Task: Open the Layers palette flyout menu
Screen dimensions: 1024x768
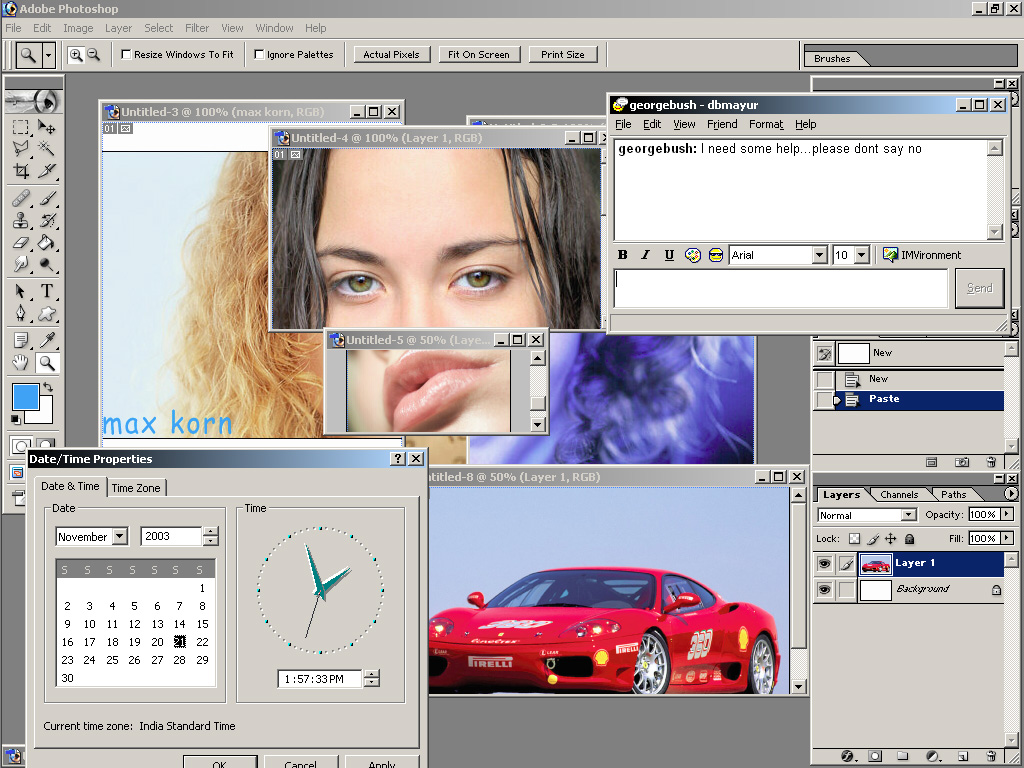Action: (1011, 494)
